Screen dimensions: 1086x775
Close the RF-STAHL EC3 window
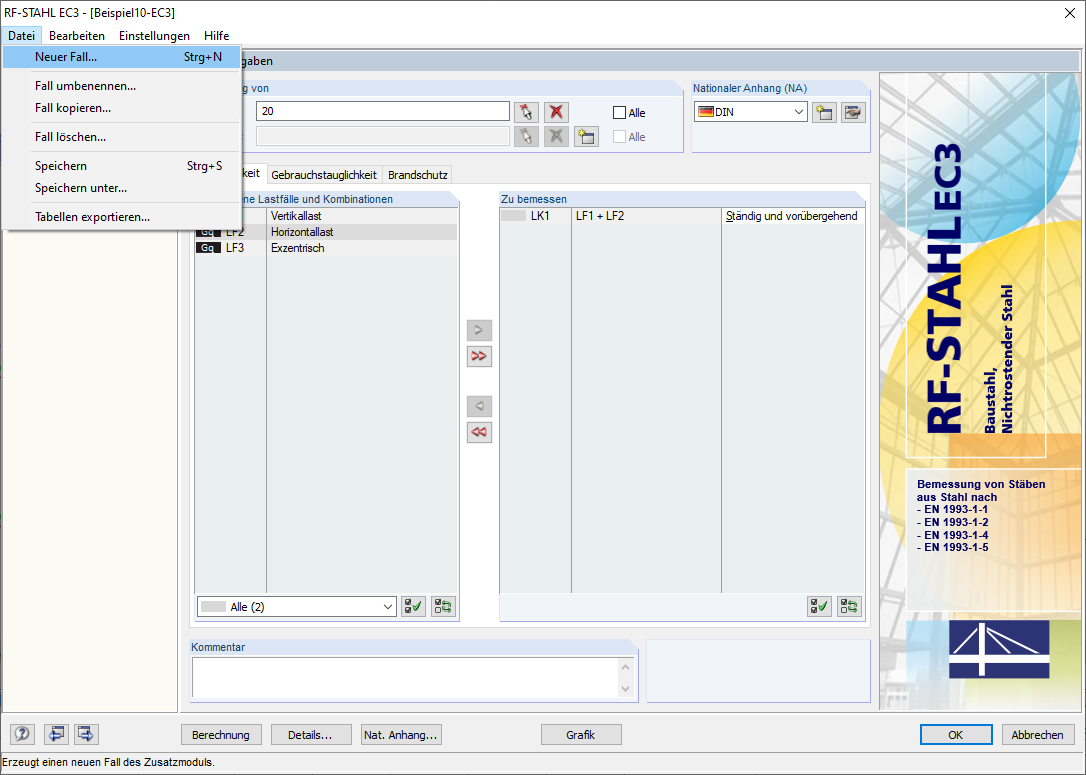click(1070, 13)
